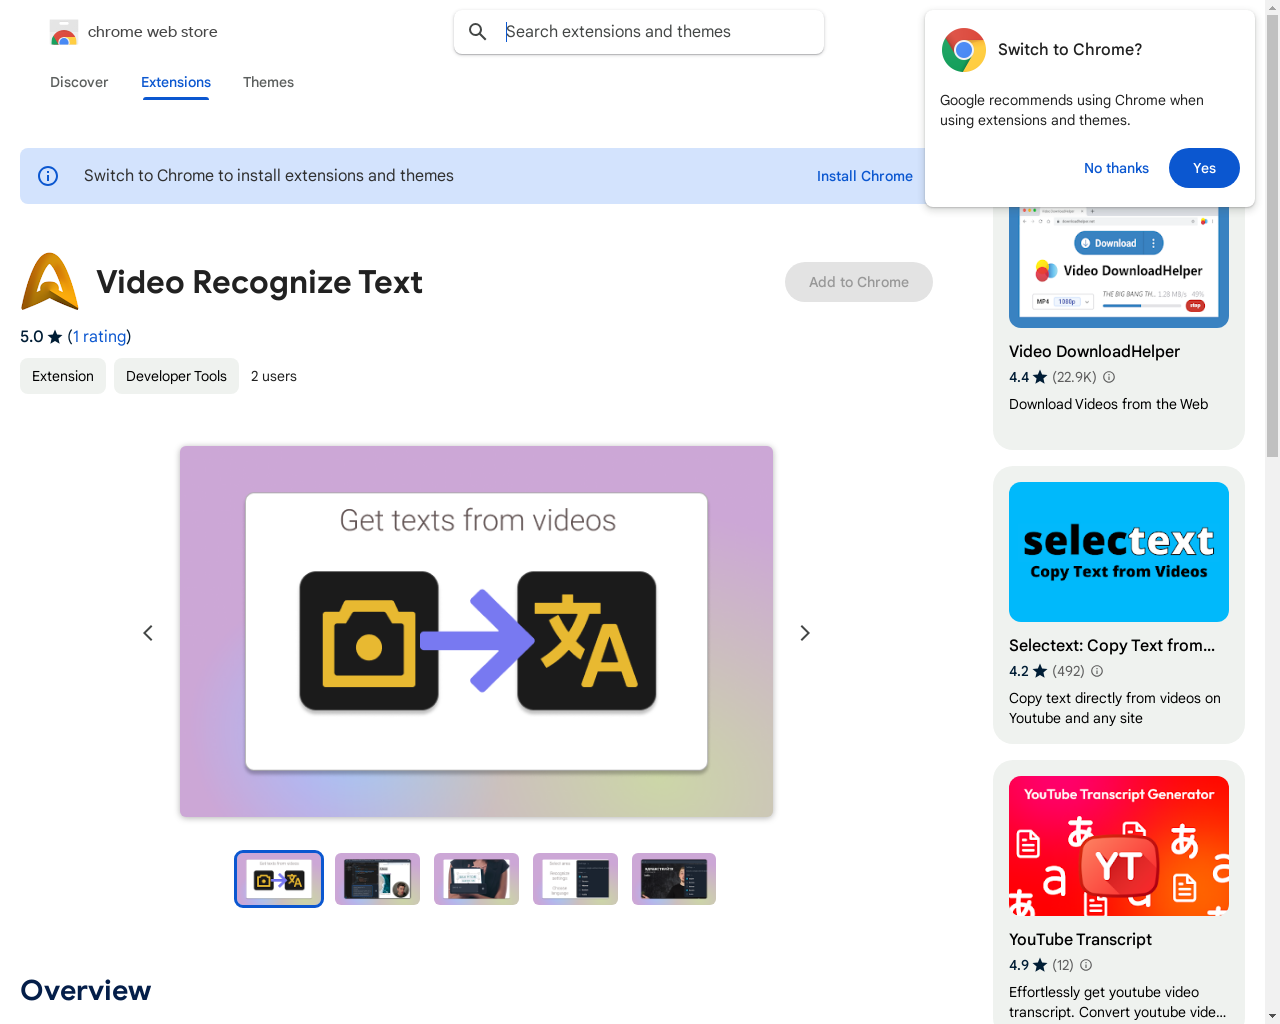
Task: Focus the Search extensions and themes field
Action: (x=639, y=32)
